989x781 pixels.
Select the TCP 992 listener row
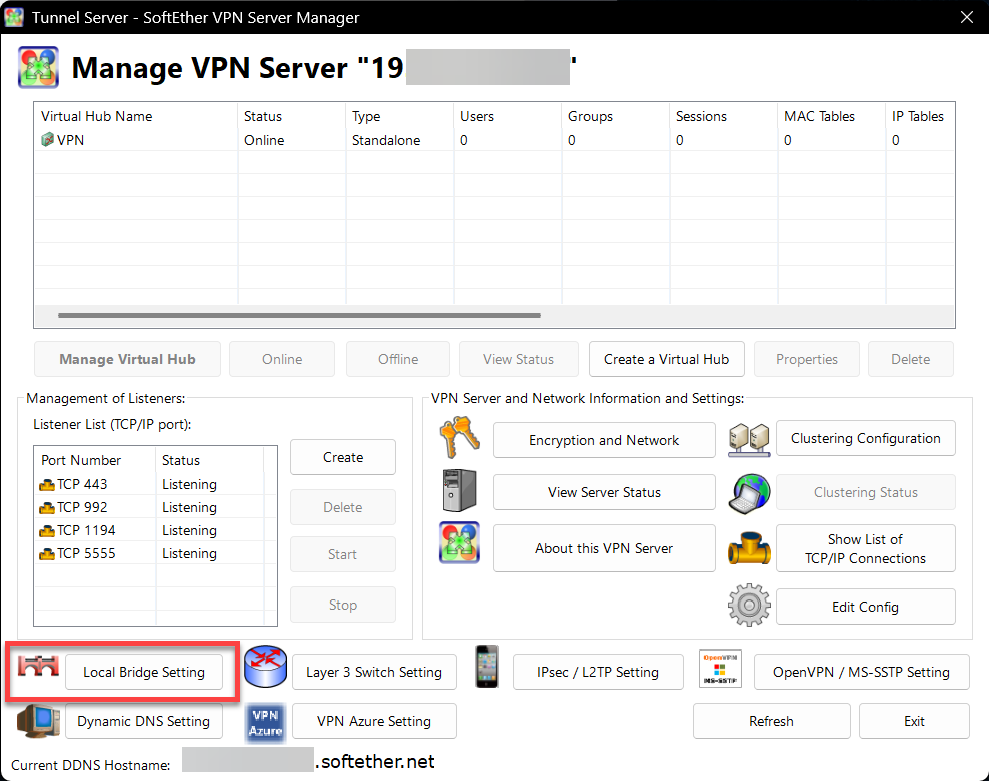pos(155,507)
